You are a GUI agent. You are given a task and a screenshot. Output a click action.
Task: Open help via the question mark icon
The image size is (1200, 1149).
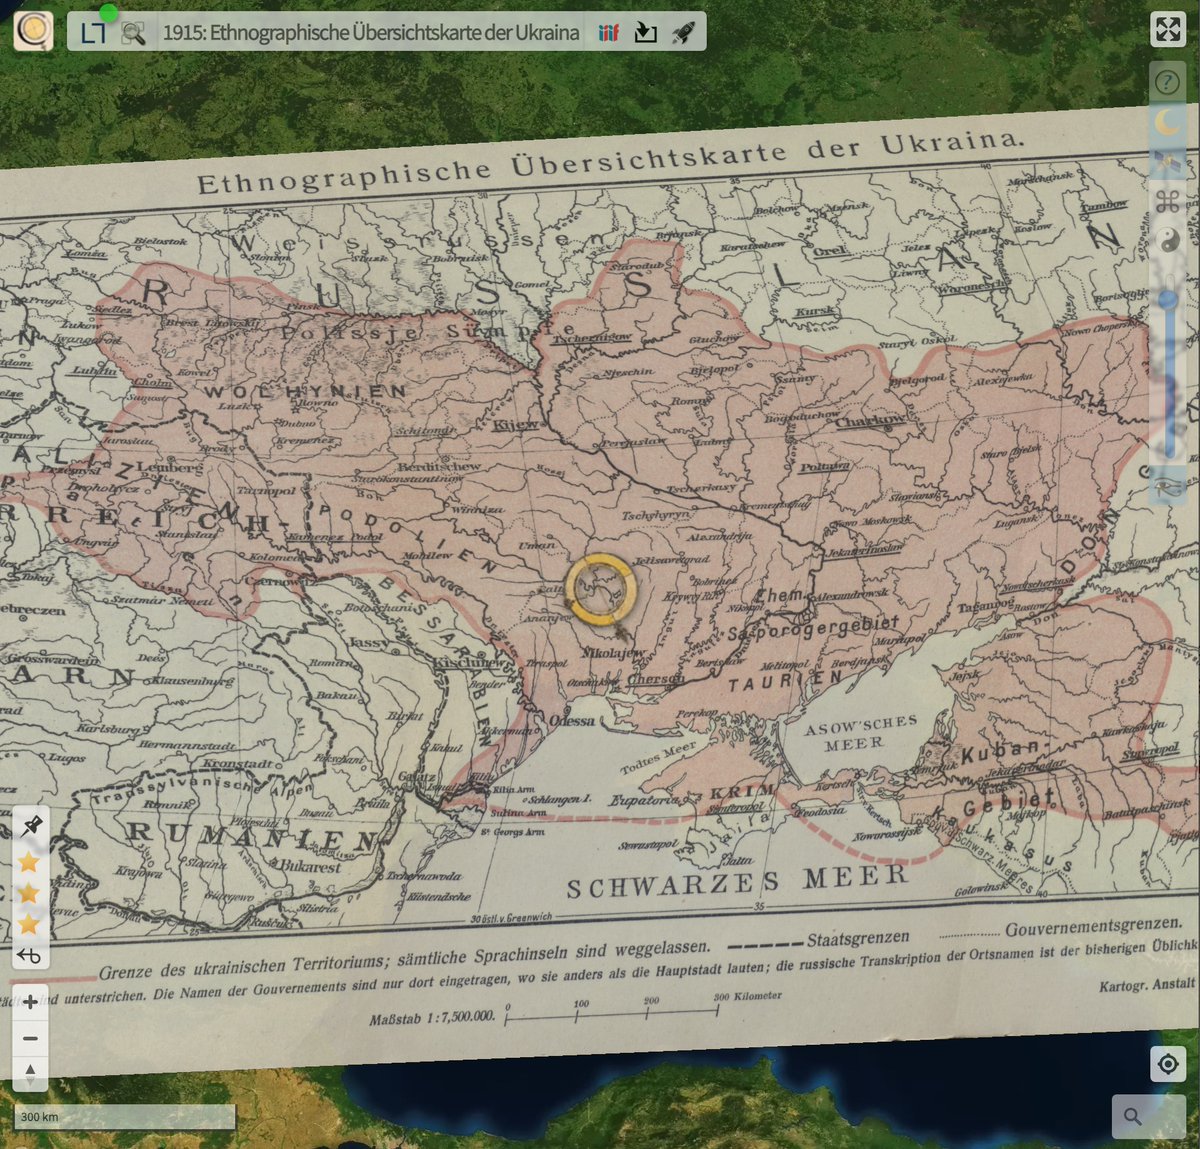tap(1167, 82)
